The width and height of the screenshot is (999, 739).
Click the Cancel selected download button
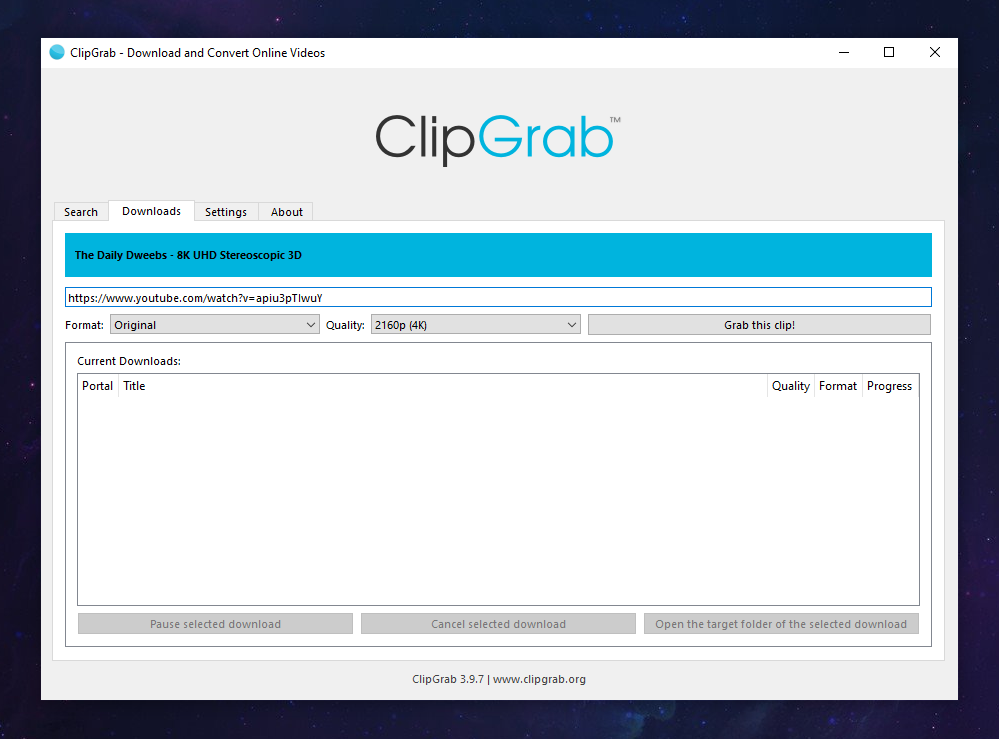point(498,624)
